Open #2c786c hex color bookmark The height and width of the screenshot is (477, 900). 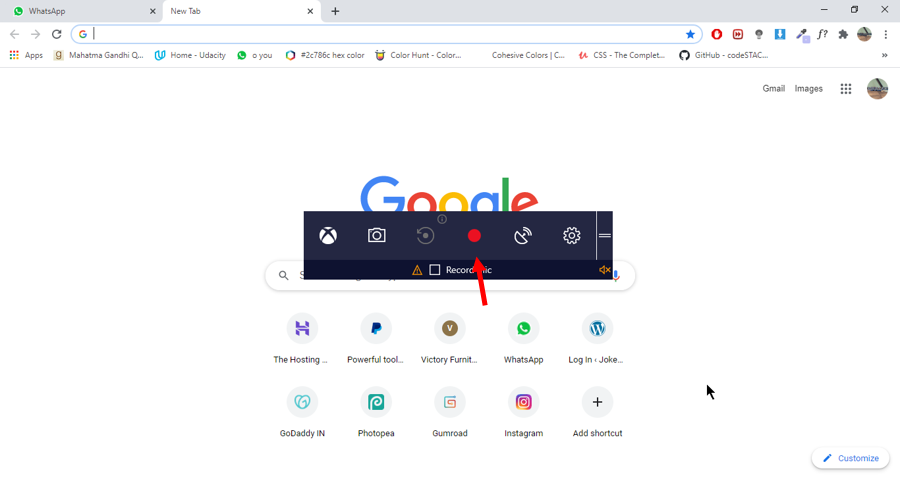click(325, 55)
